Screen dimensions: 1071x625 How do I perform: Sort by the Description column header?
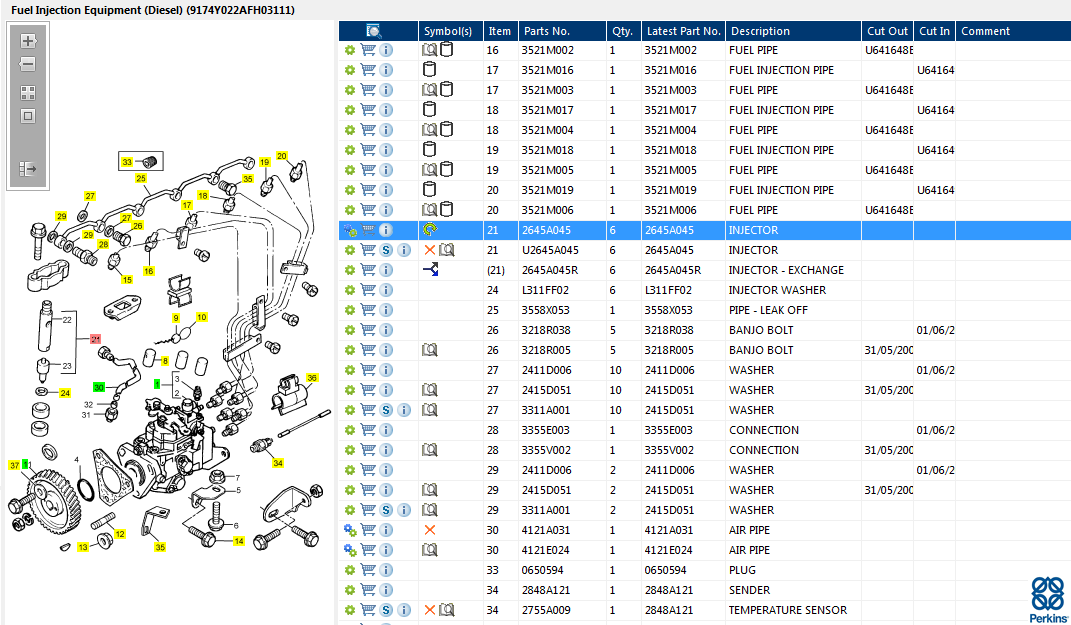click(x=793, y=31)
